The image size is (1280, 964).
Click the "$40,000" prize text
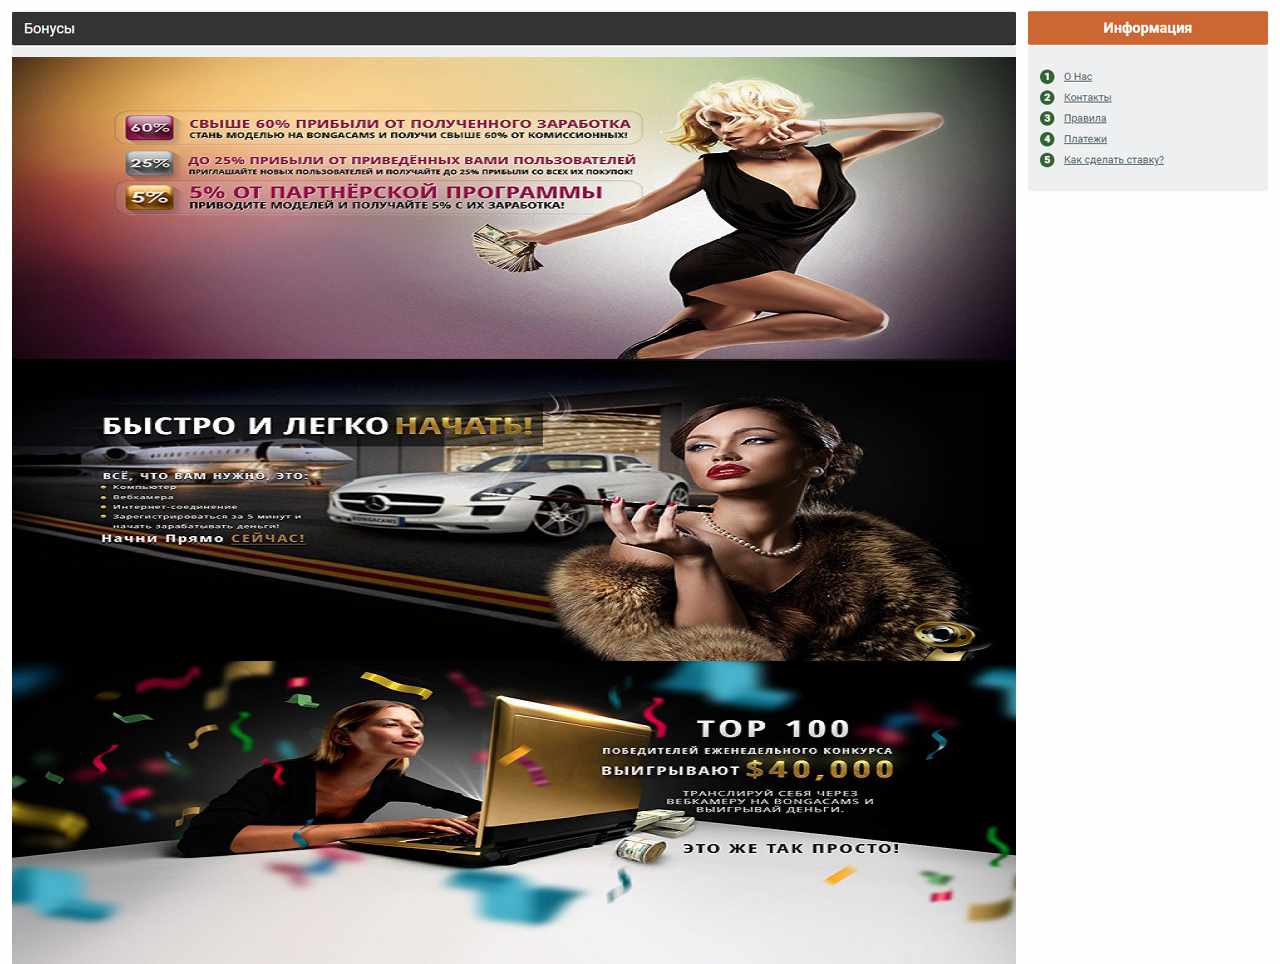[820, 769]
